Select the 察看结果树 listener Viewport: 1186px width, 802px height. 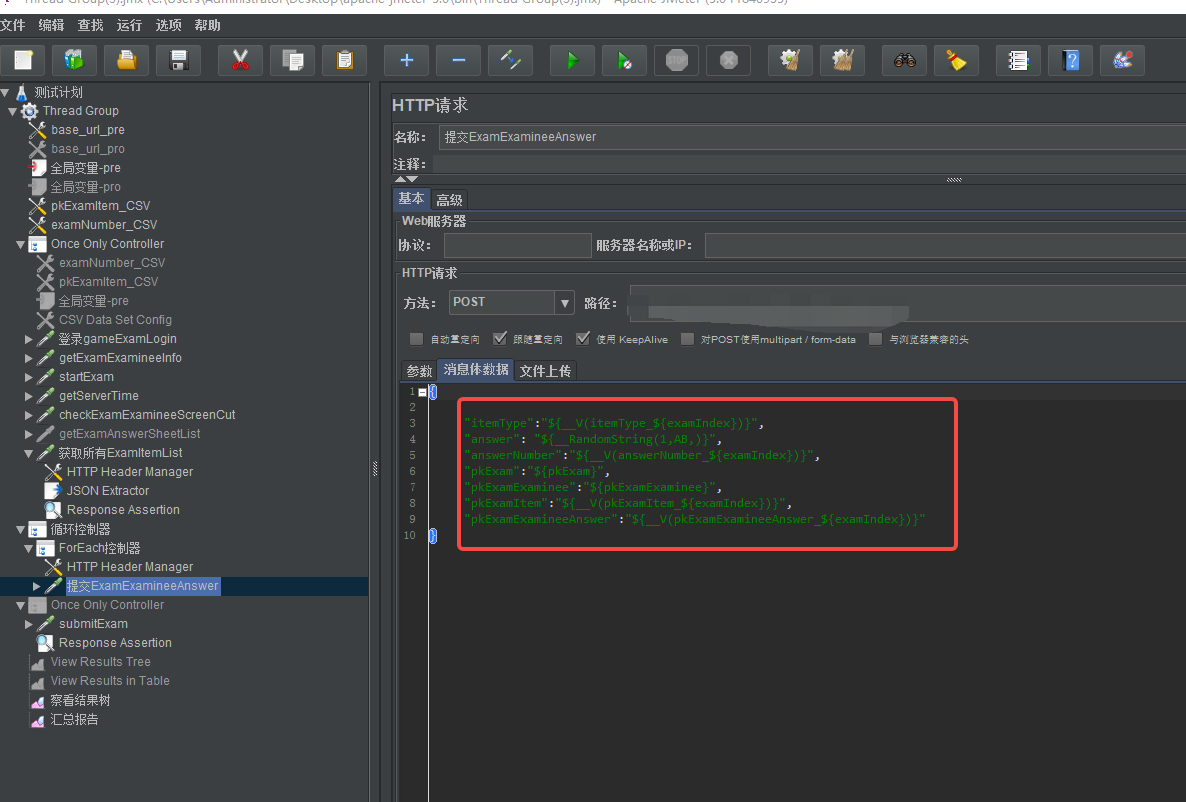click(x=80, y=701)
